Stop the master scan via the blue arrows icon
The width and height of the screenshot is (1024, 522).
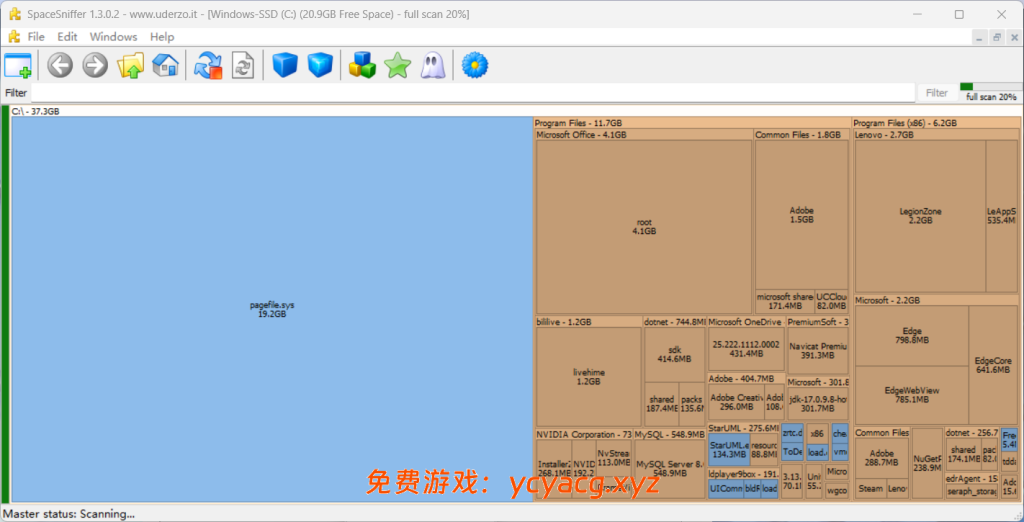[x=208, y=66]
